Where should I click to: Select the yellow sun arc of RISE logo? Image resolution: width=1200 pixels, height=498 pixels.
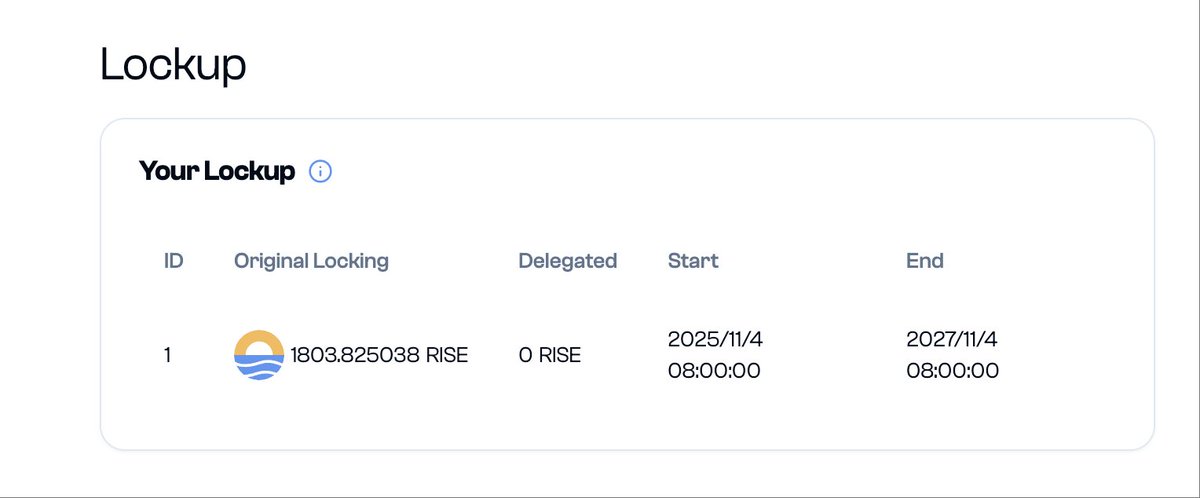(259, 342)
